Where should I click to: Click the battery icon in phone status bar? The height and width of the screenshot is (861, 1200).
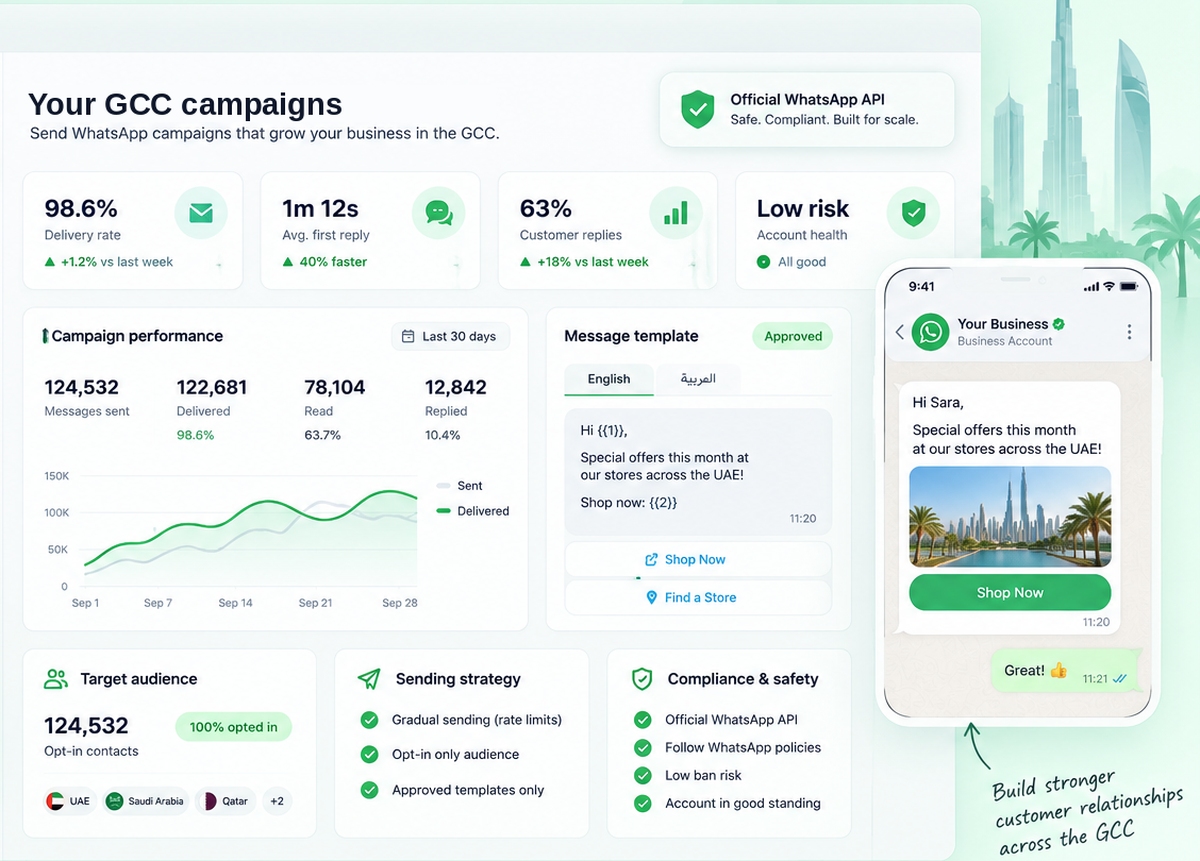coord(1129,287)
